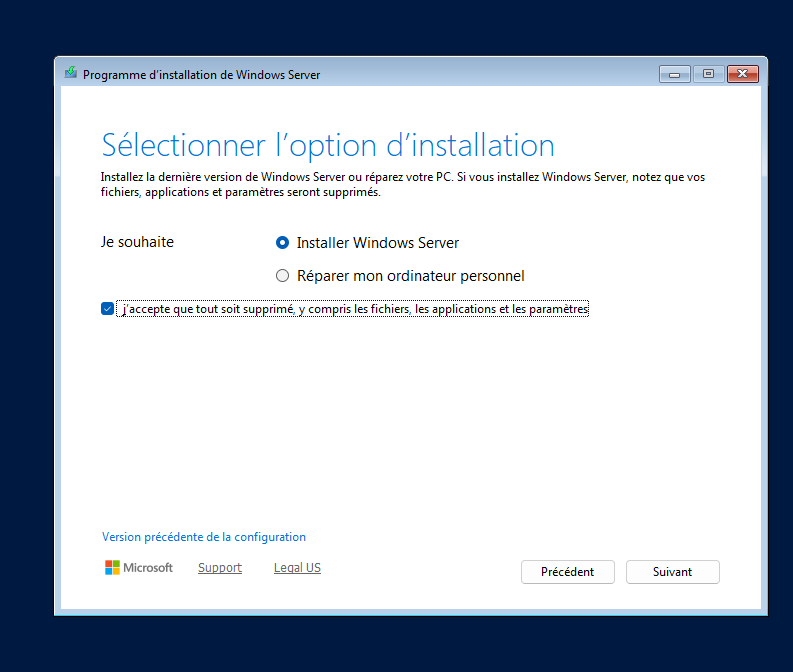
Task: Click the Précédent button
Action: click(x=567, y=572)
